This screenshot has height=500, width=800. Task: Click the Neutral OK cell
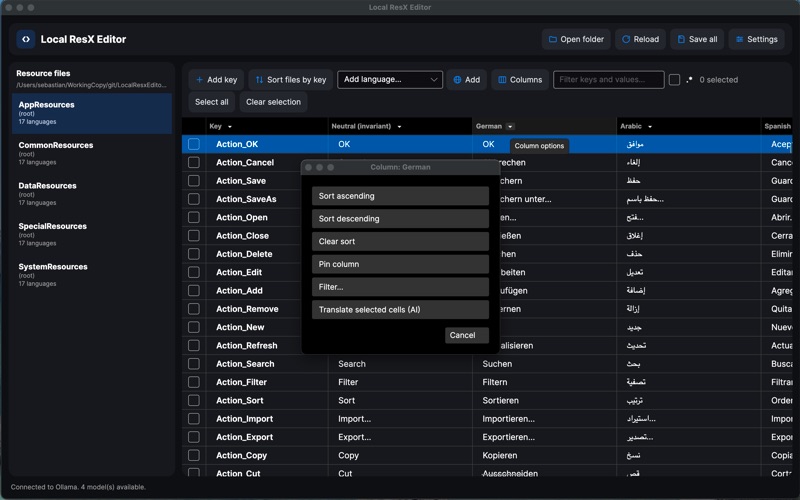[400, 144]
